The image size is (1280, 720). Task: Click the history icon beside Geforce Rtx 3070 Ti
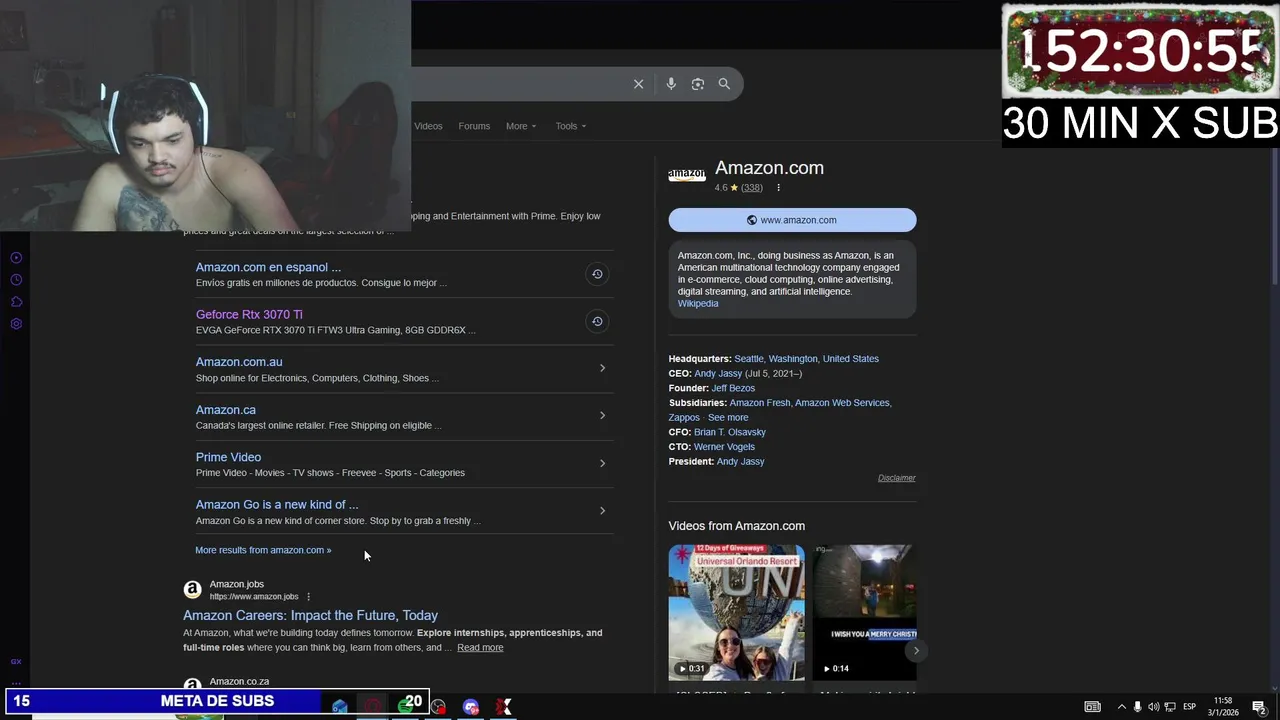pos(597,321)
